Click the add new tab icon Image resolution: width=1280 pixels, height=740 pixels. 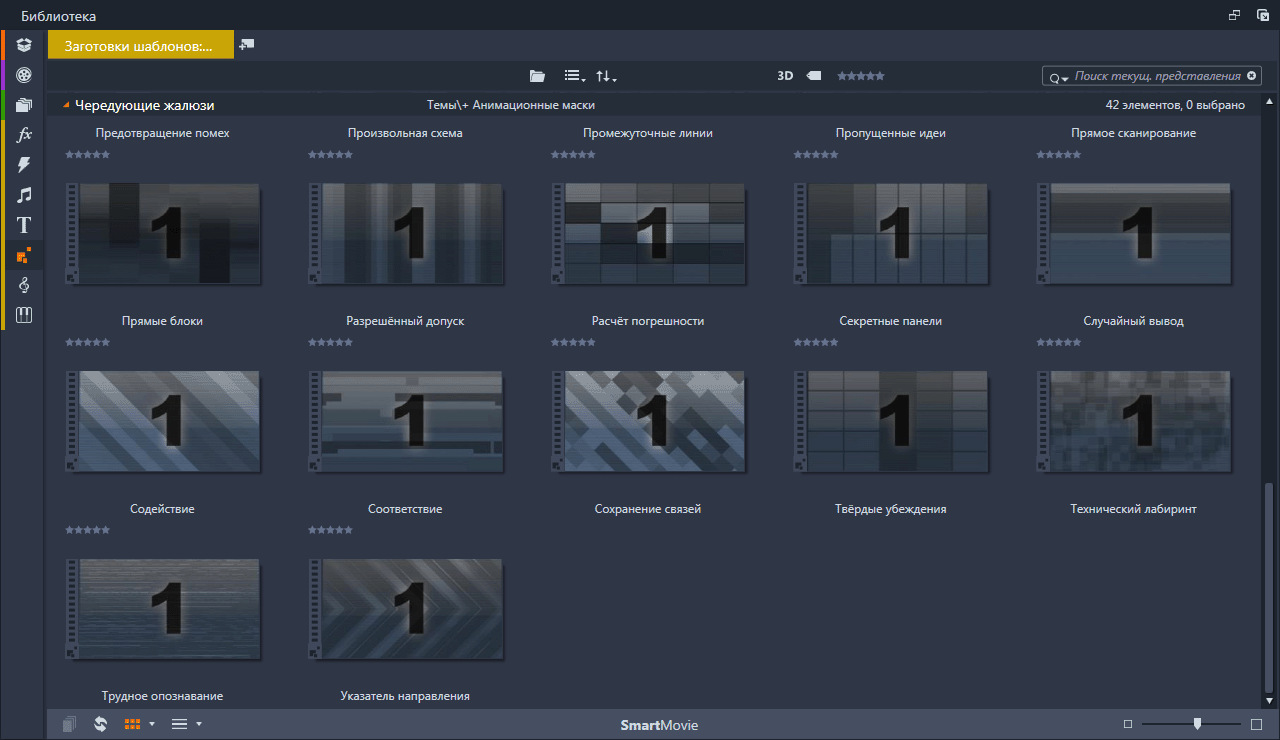(x=247, y=45)
